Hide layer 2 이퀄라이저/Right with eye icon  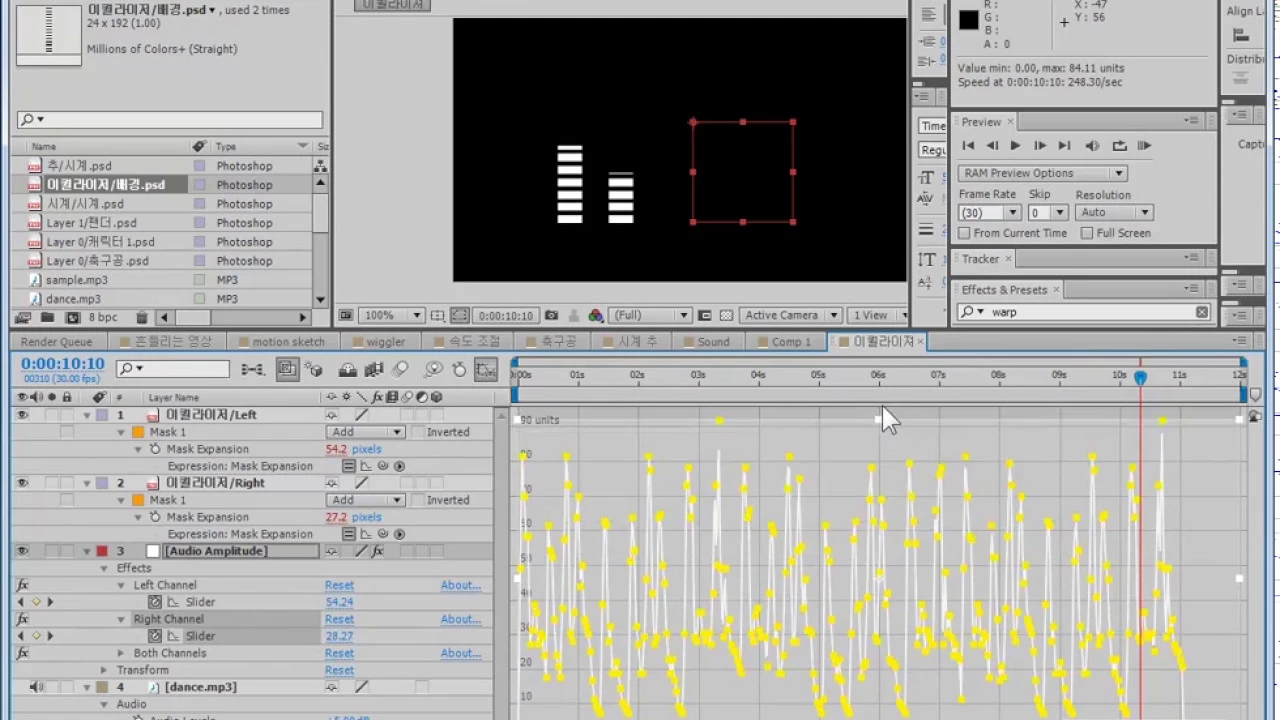click(22, 483)
